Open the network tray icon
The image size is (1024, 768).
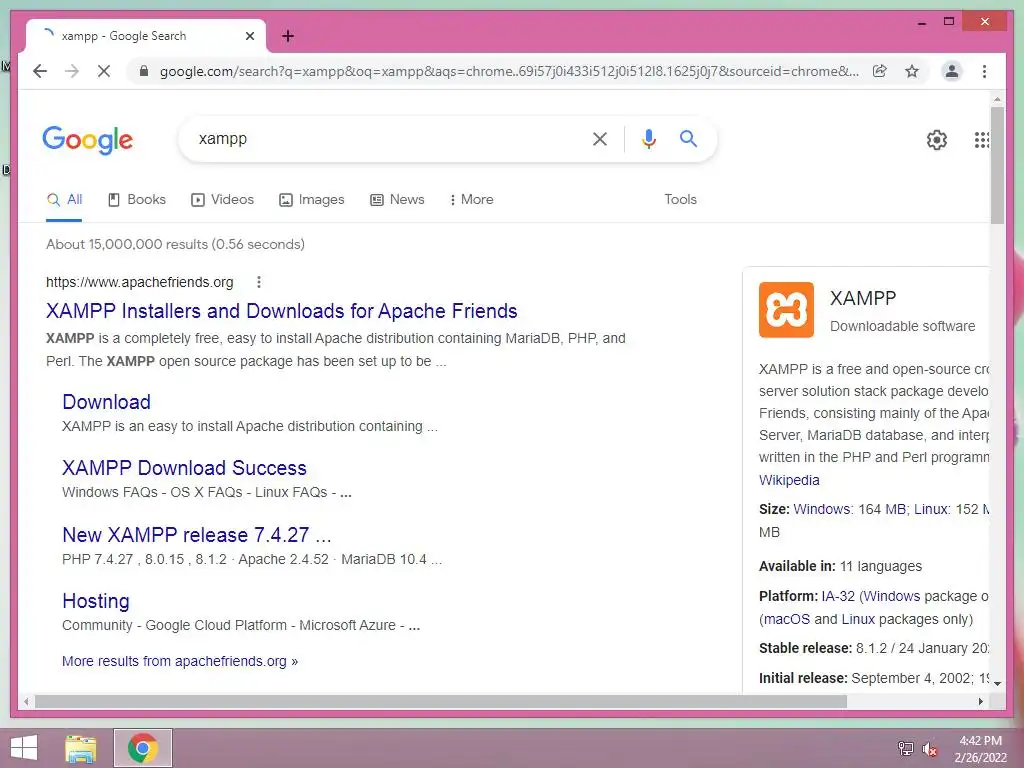pos(905,748)
